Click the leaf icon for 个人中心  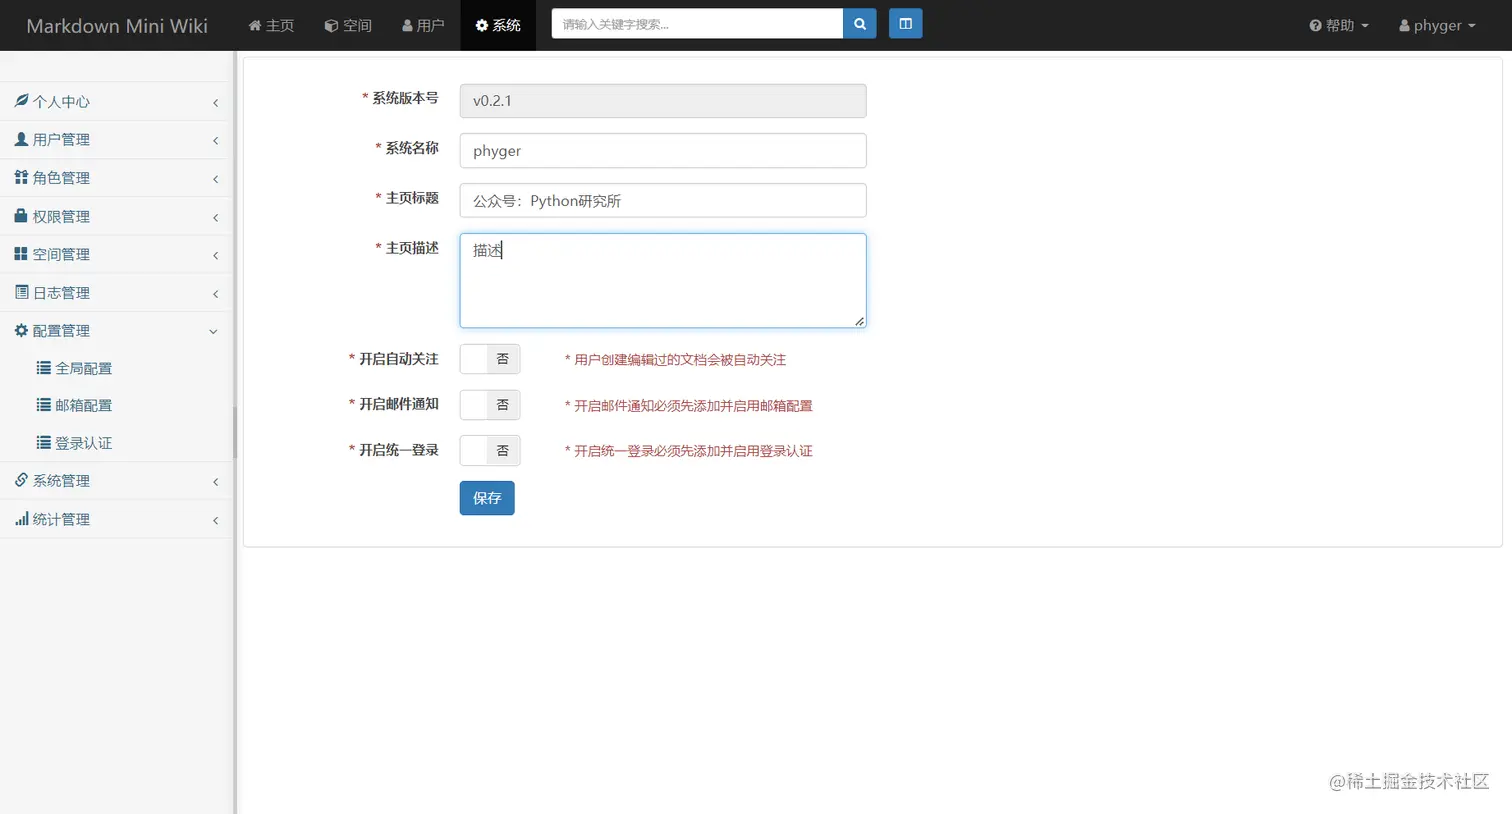[x=21, y=101]
